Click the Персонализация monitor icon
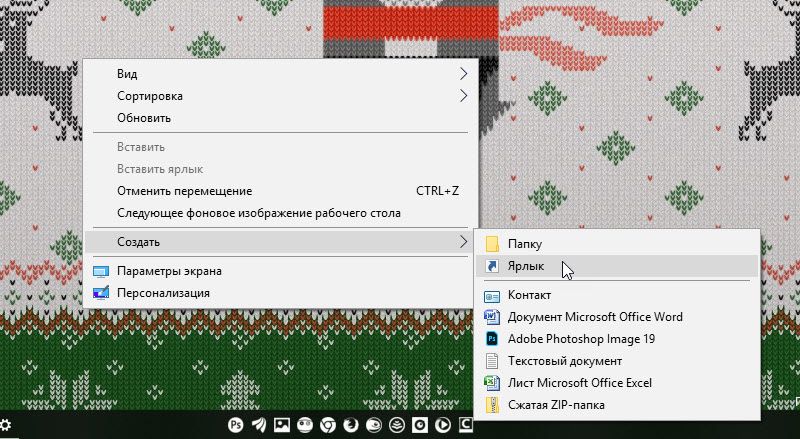 [x=100, y=293]
